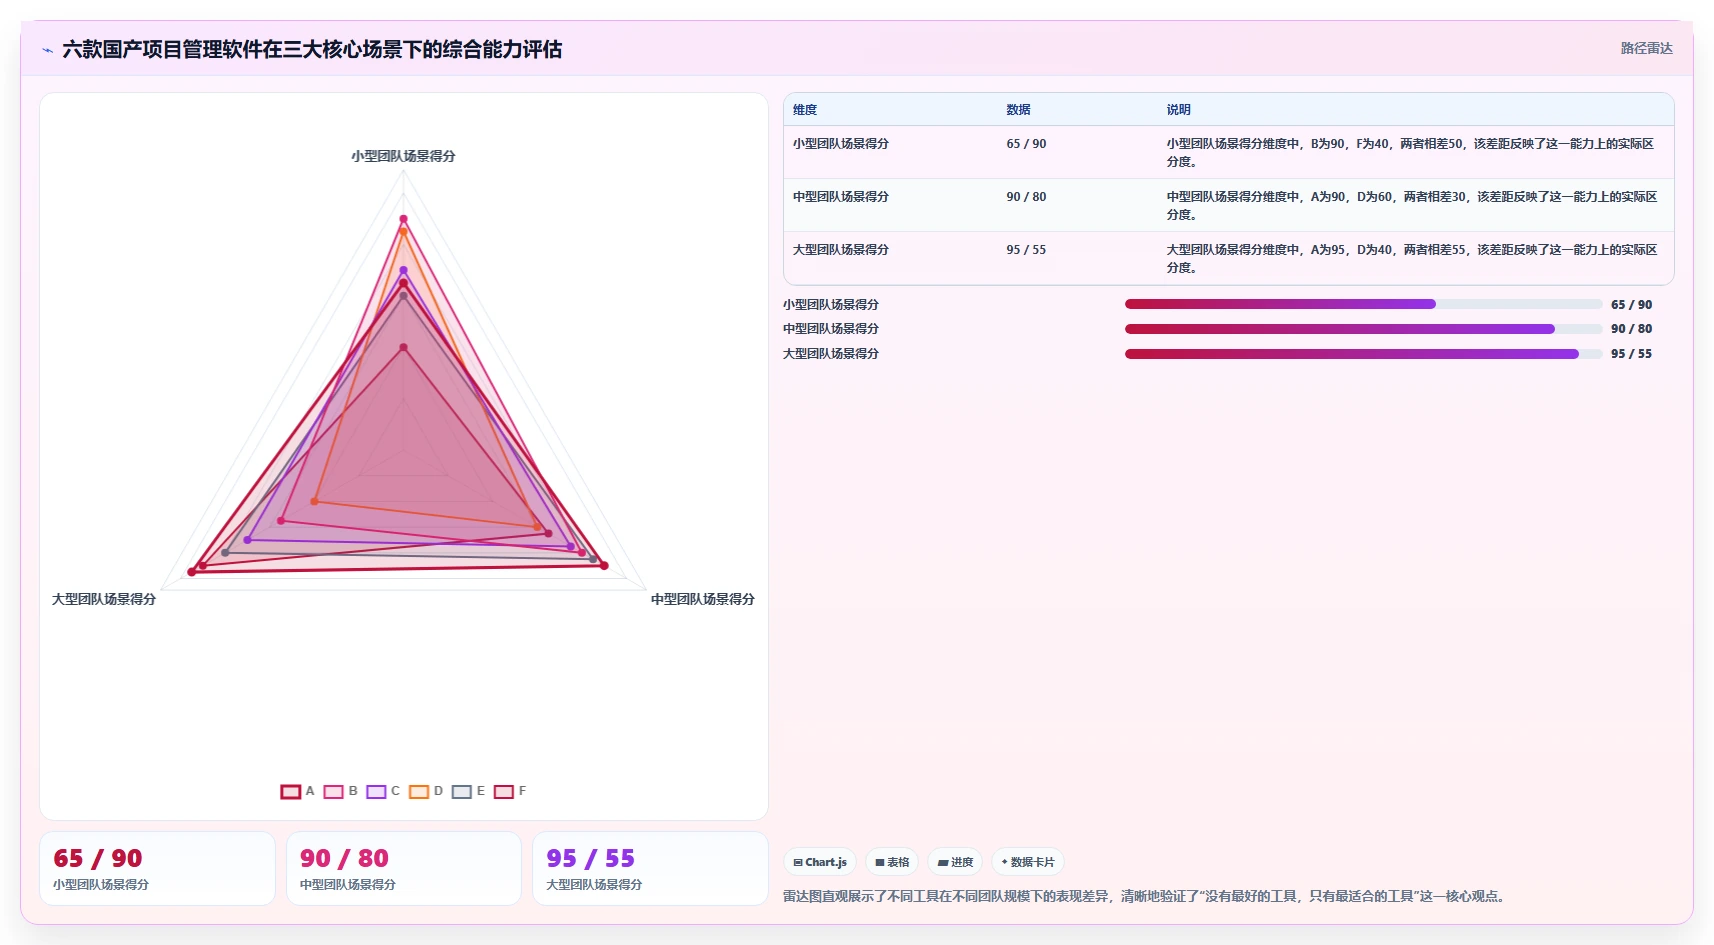Toggle series A legend swatch
This screenshot has height=945, width=1714.
coord(290,792)
